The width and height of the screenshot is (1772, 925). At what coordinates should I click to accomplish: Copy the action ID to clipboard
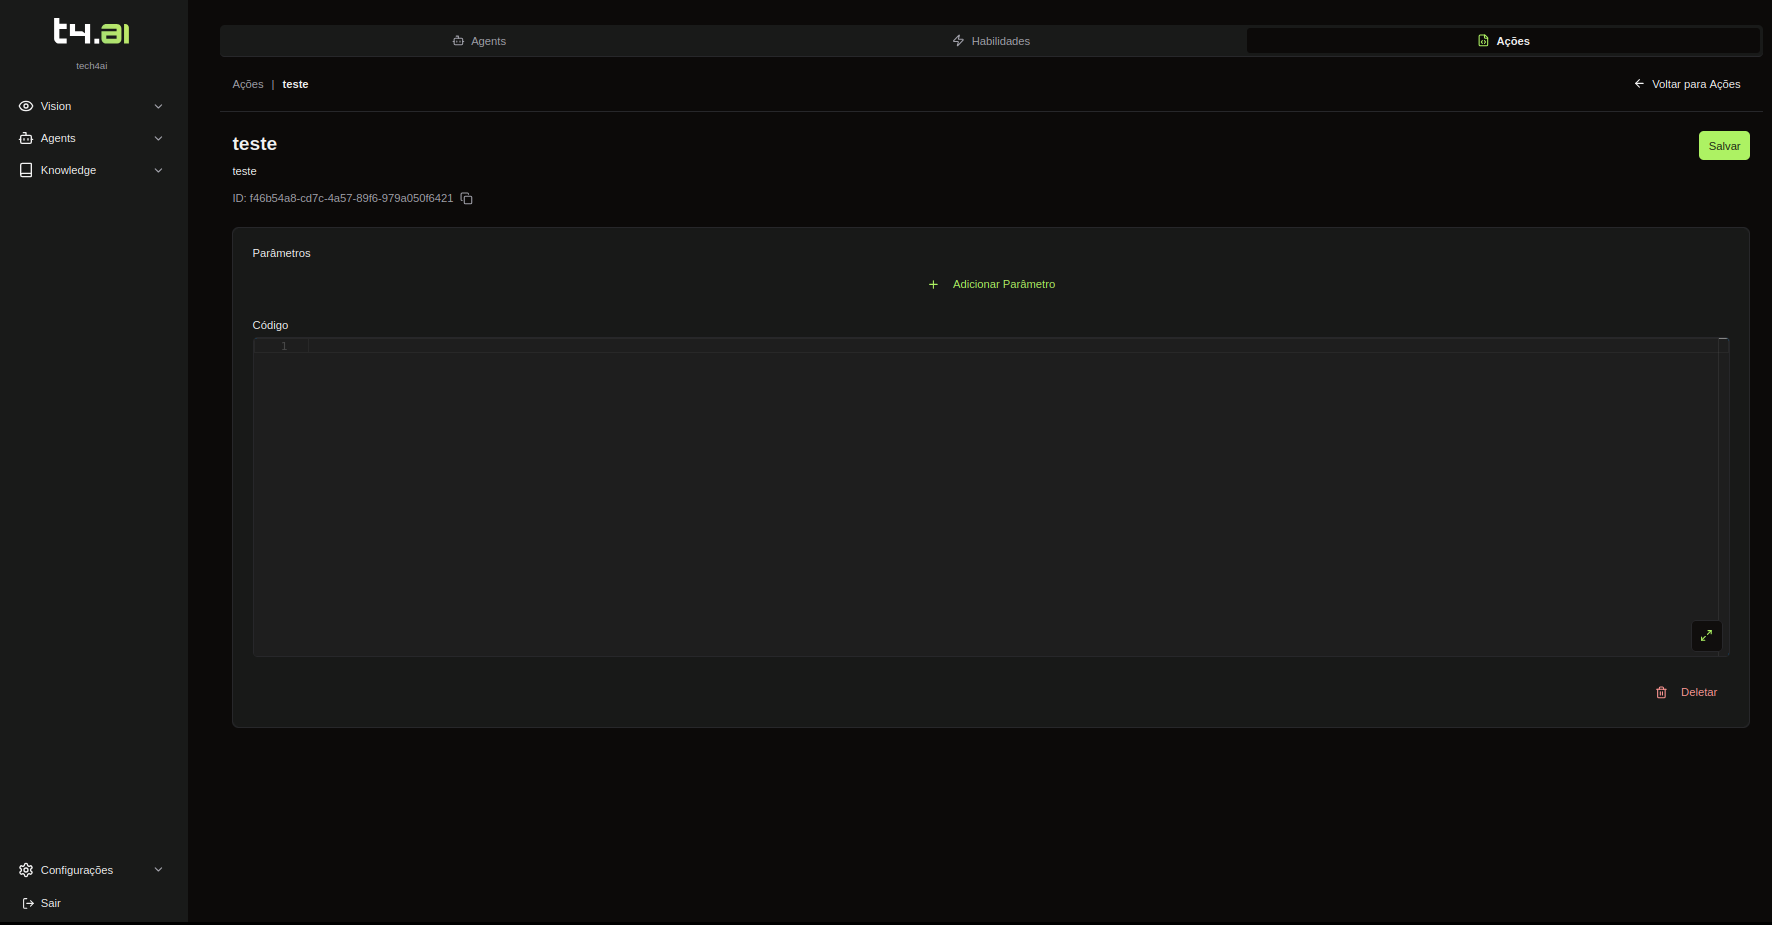pos(466,199)
